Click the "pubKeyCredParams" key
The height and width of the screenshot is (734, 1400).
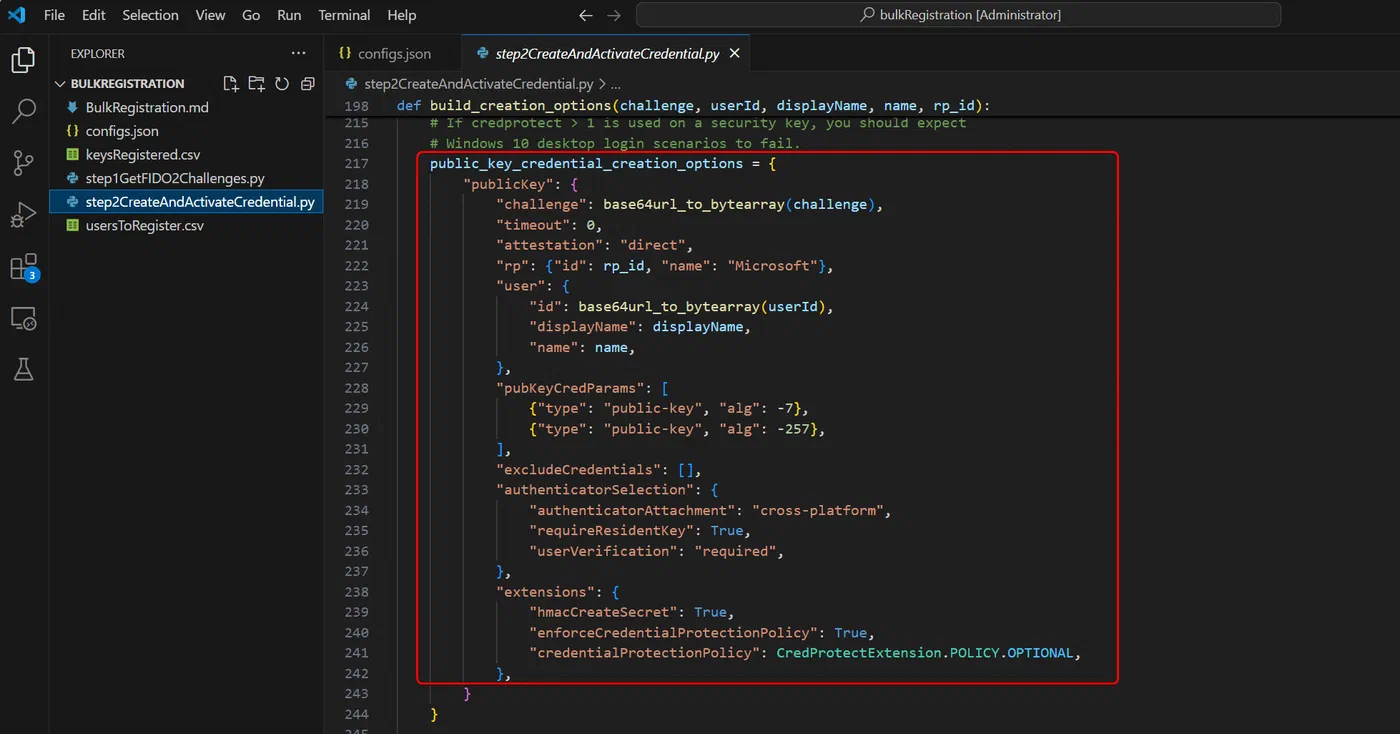click(570, 388)
